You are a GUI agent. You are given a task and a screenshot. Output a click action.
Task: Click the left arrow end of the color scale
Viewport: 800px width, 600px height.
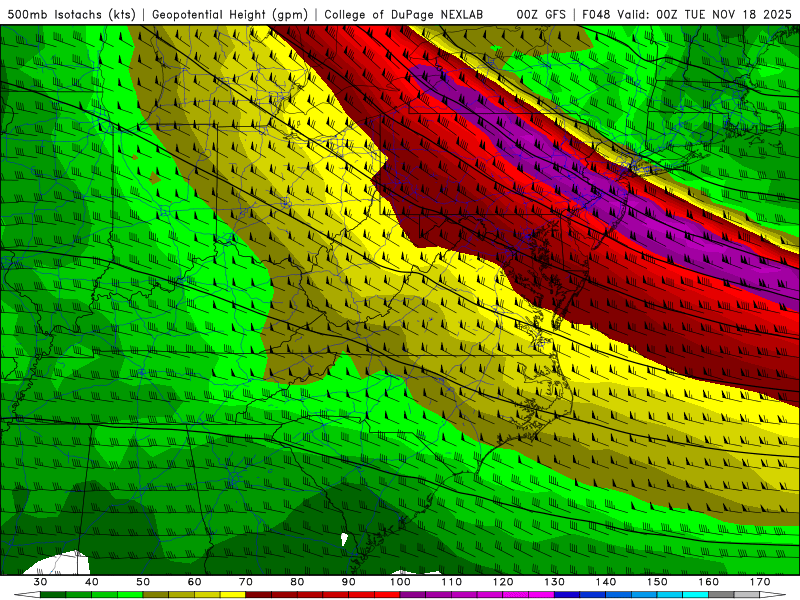click(x=27, y=595)
